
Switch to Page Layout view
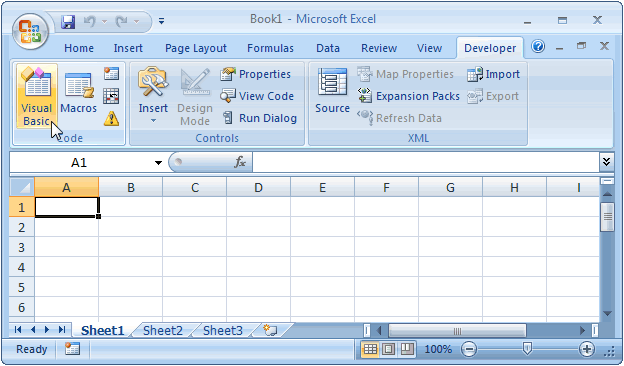388,349
